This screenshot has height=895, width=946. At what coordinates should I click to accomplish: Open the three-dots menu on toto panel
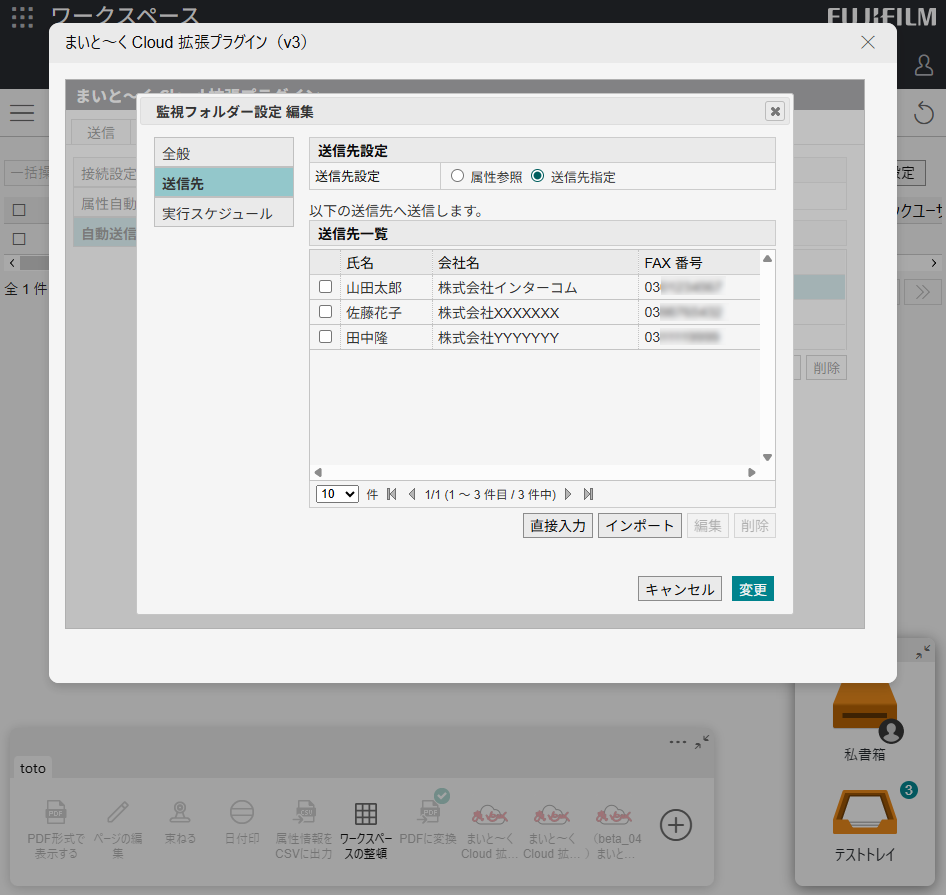click(678, 742)
